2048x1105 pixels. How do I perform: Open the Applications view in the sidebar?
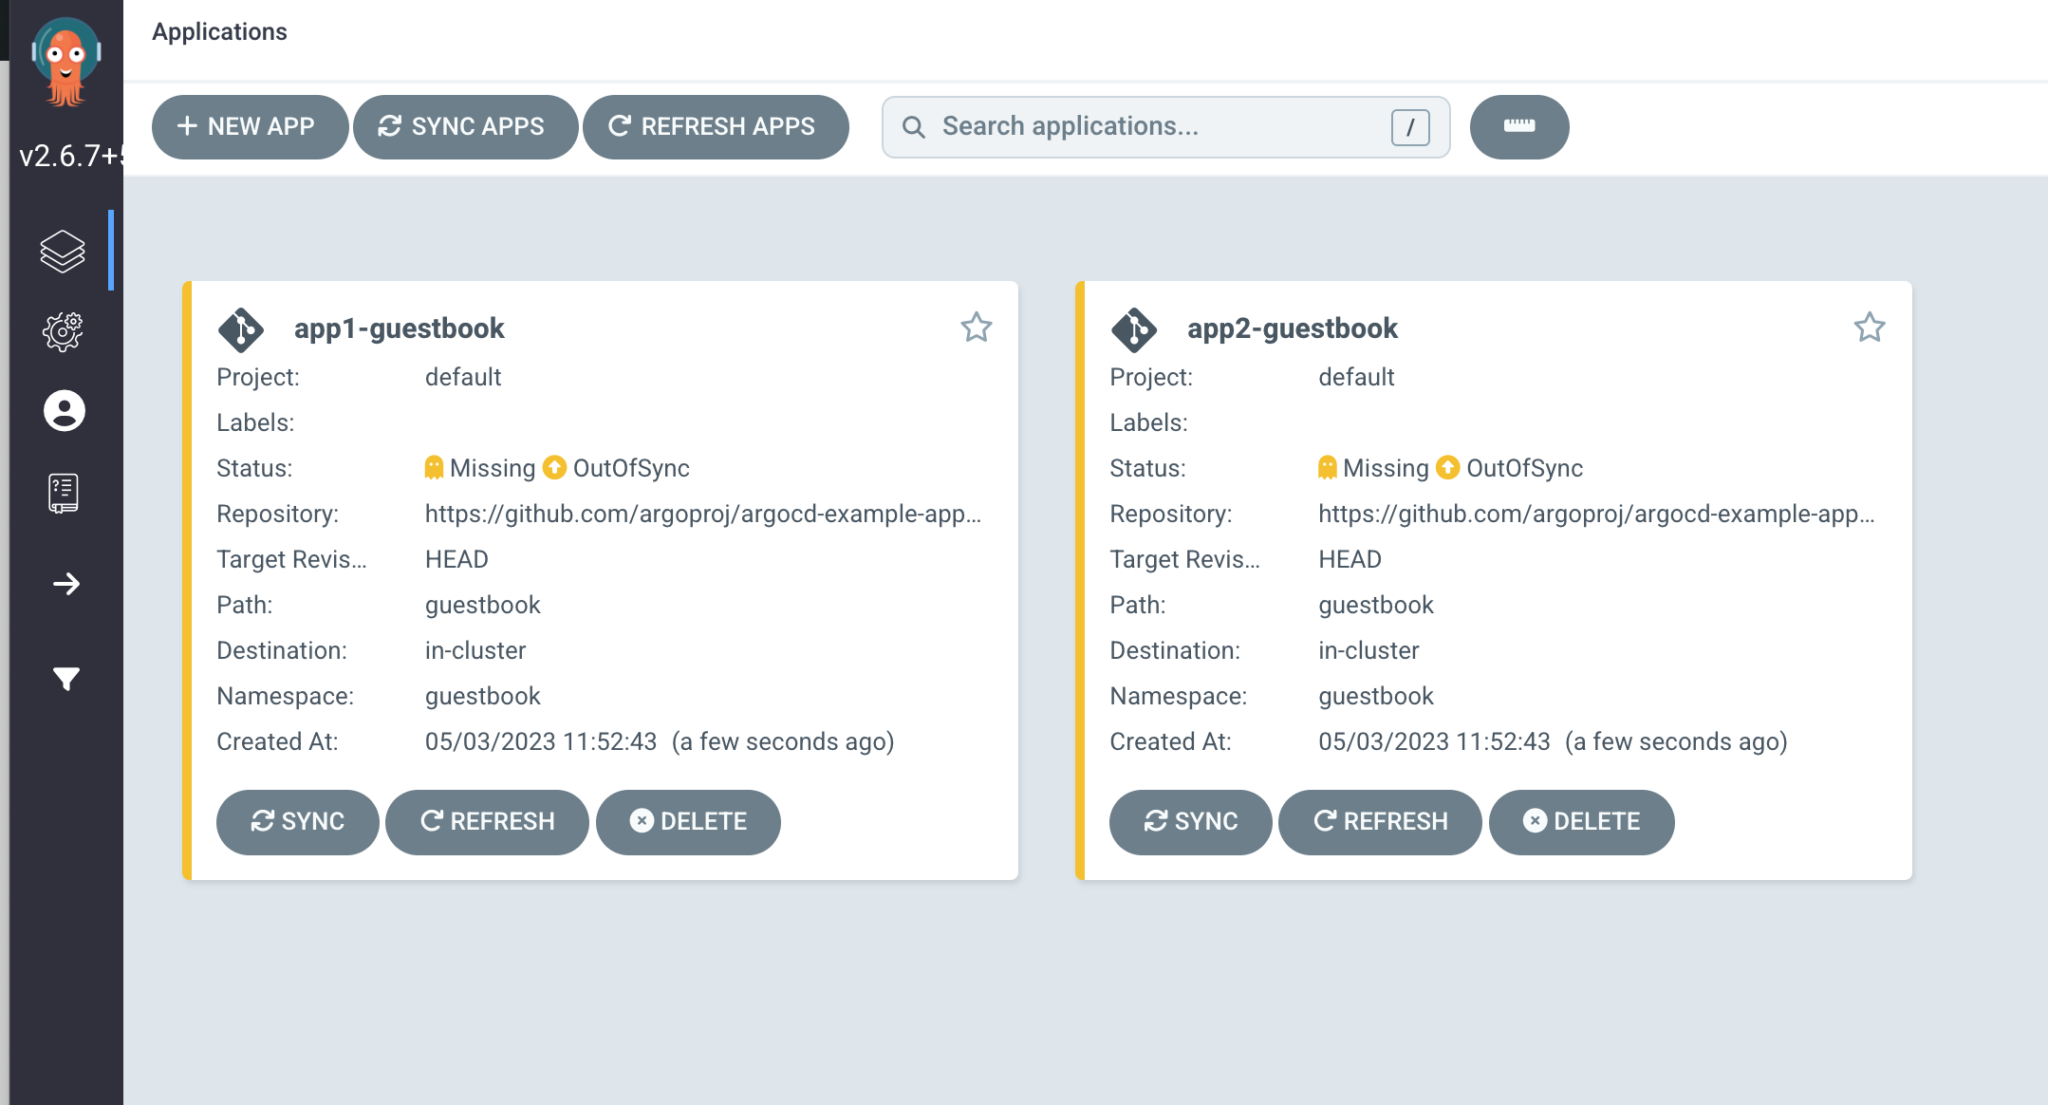tap(63, 251)
